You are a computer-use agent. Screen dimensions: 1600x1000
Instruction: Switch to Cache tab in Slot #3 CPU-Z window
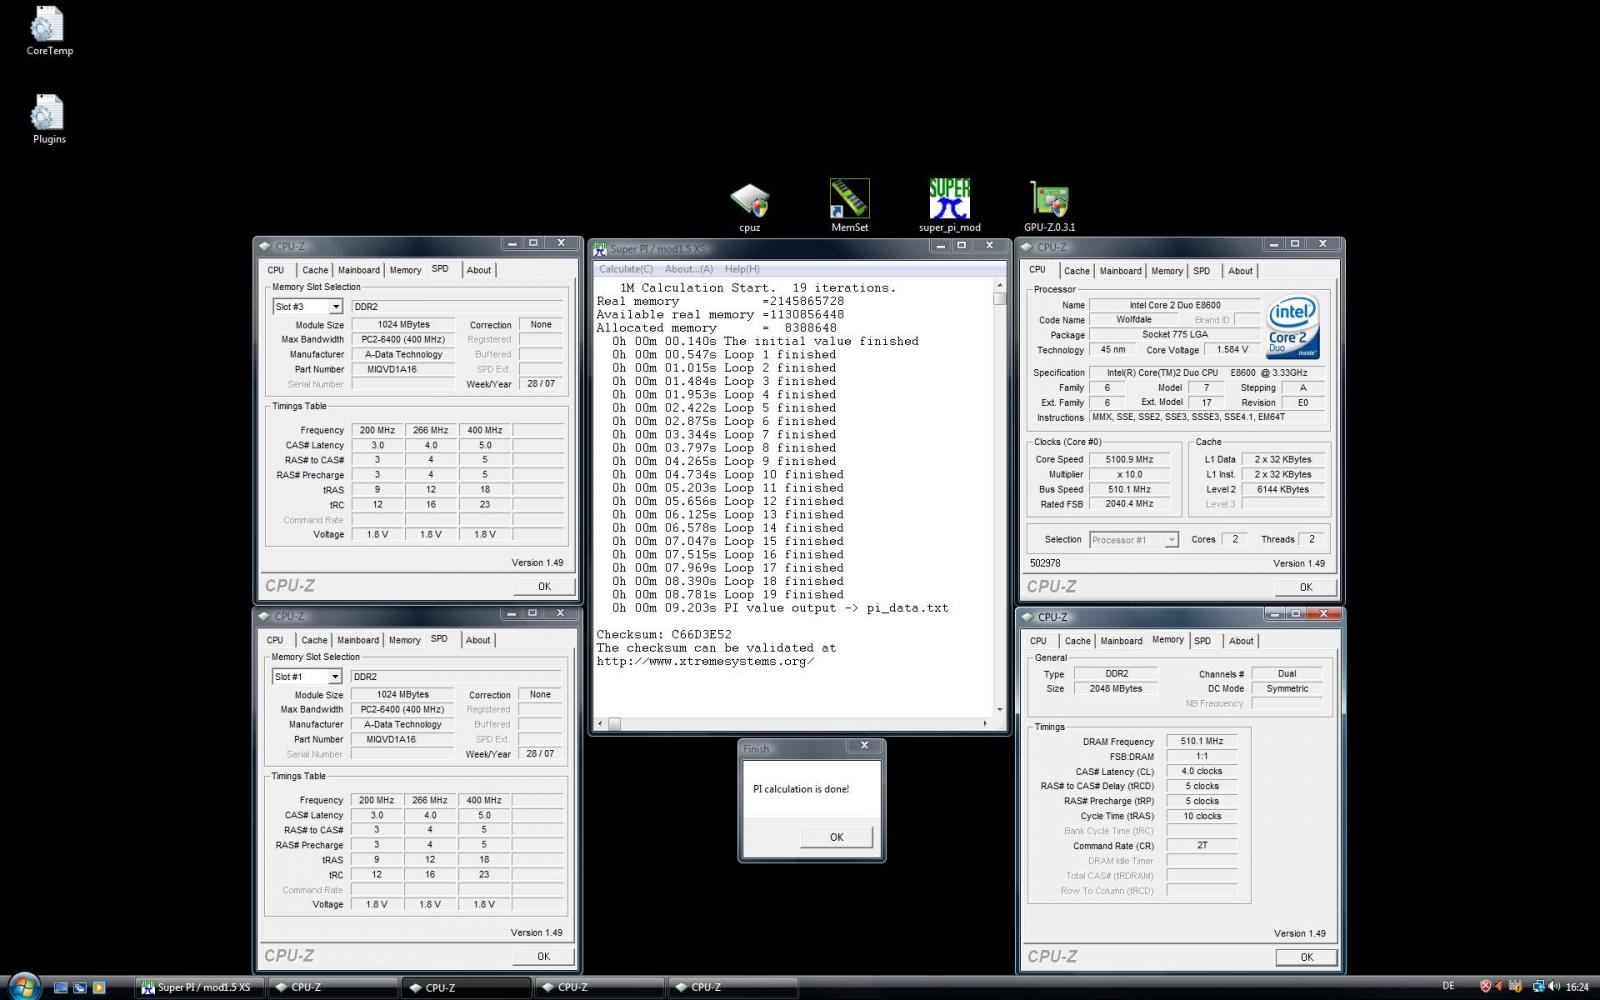(315, 270)
